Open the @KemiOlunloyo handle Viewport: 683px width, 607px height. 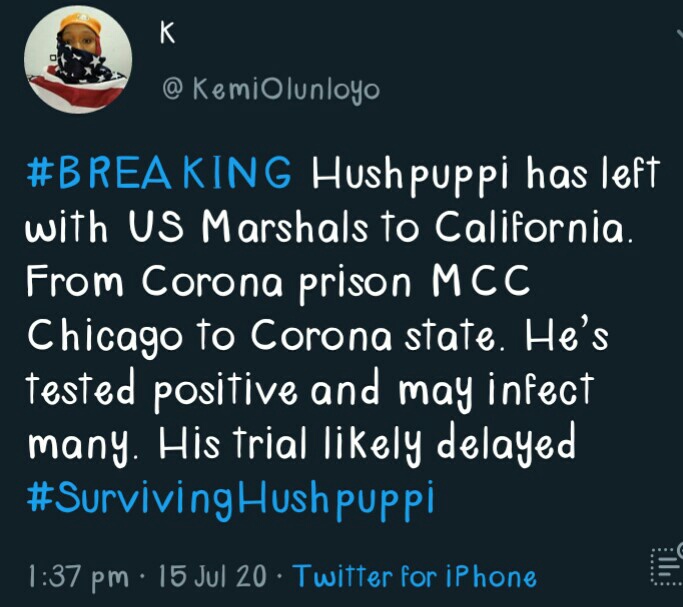pos(271,90)
